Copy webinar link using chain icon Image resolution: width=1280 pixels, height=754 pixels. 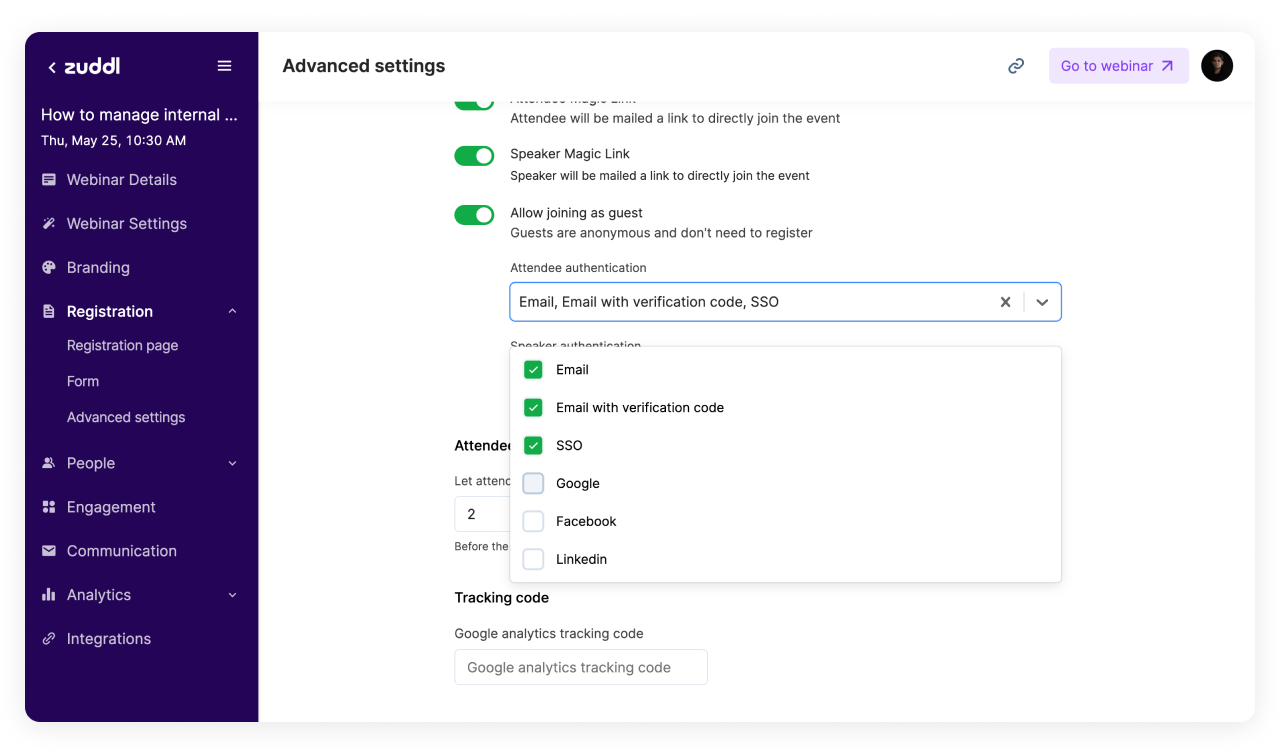click(1016, 66)
